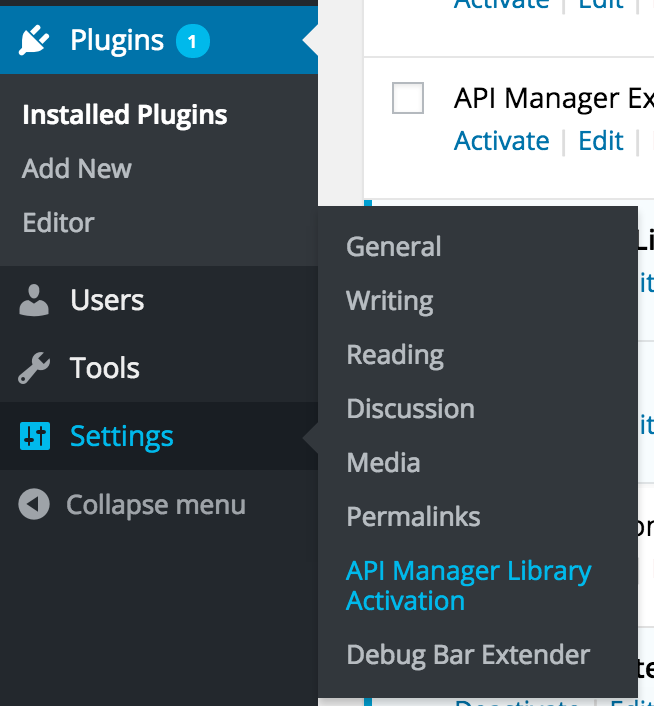This screenshot has height=706, width=654.
Task: Select General in the Settings flyout
Action: [x=394, y=247]
